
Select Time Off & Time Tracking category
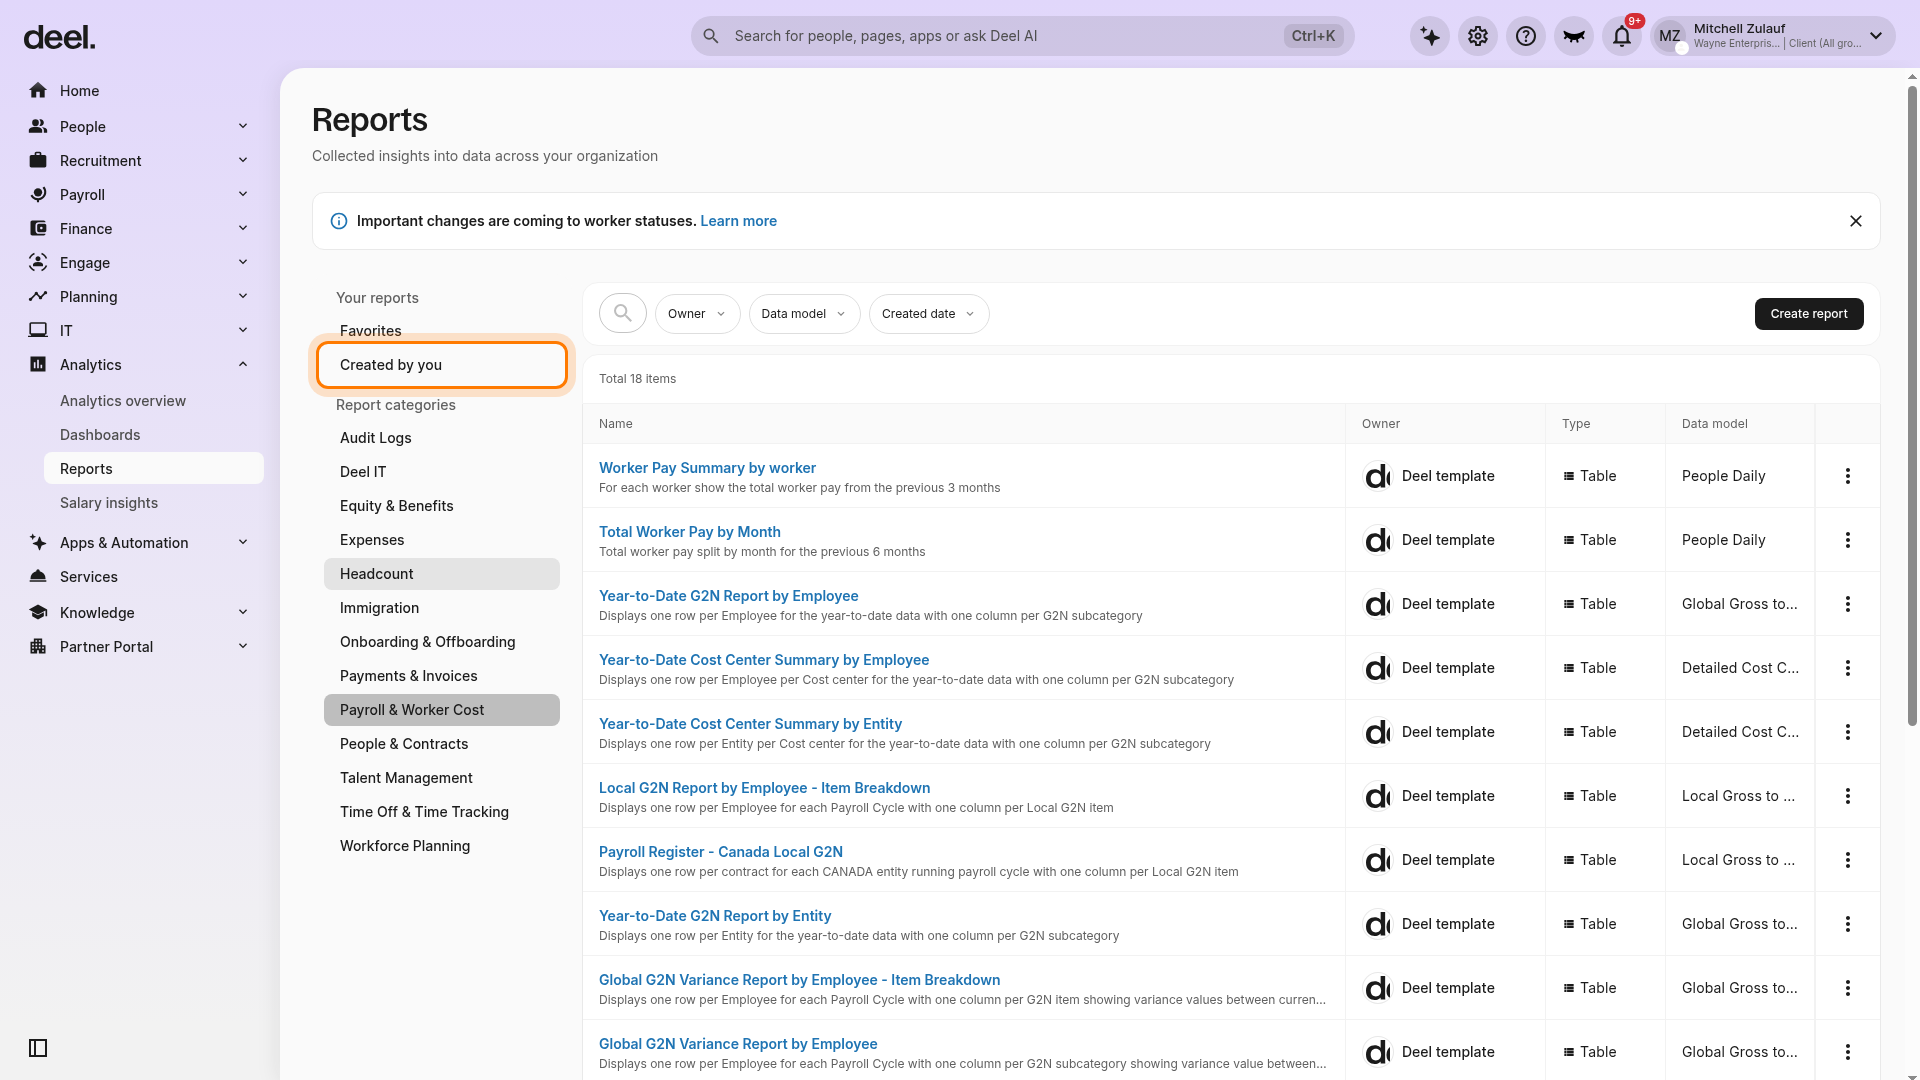441,812
